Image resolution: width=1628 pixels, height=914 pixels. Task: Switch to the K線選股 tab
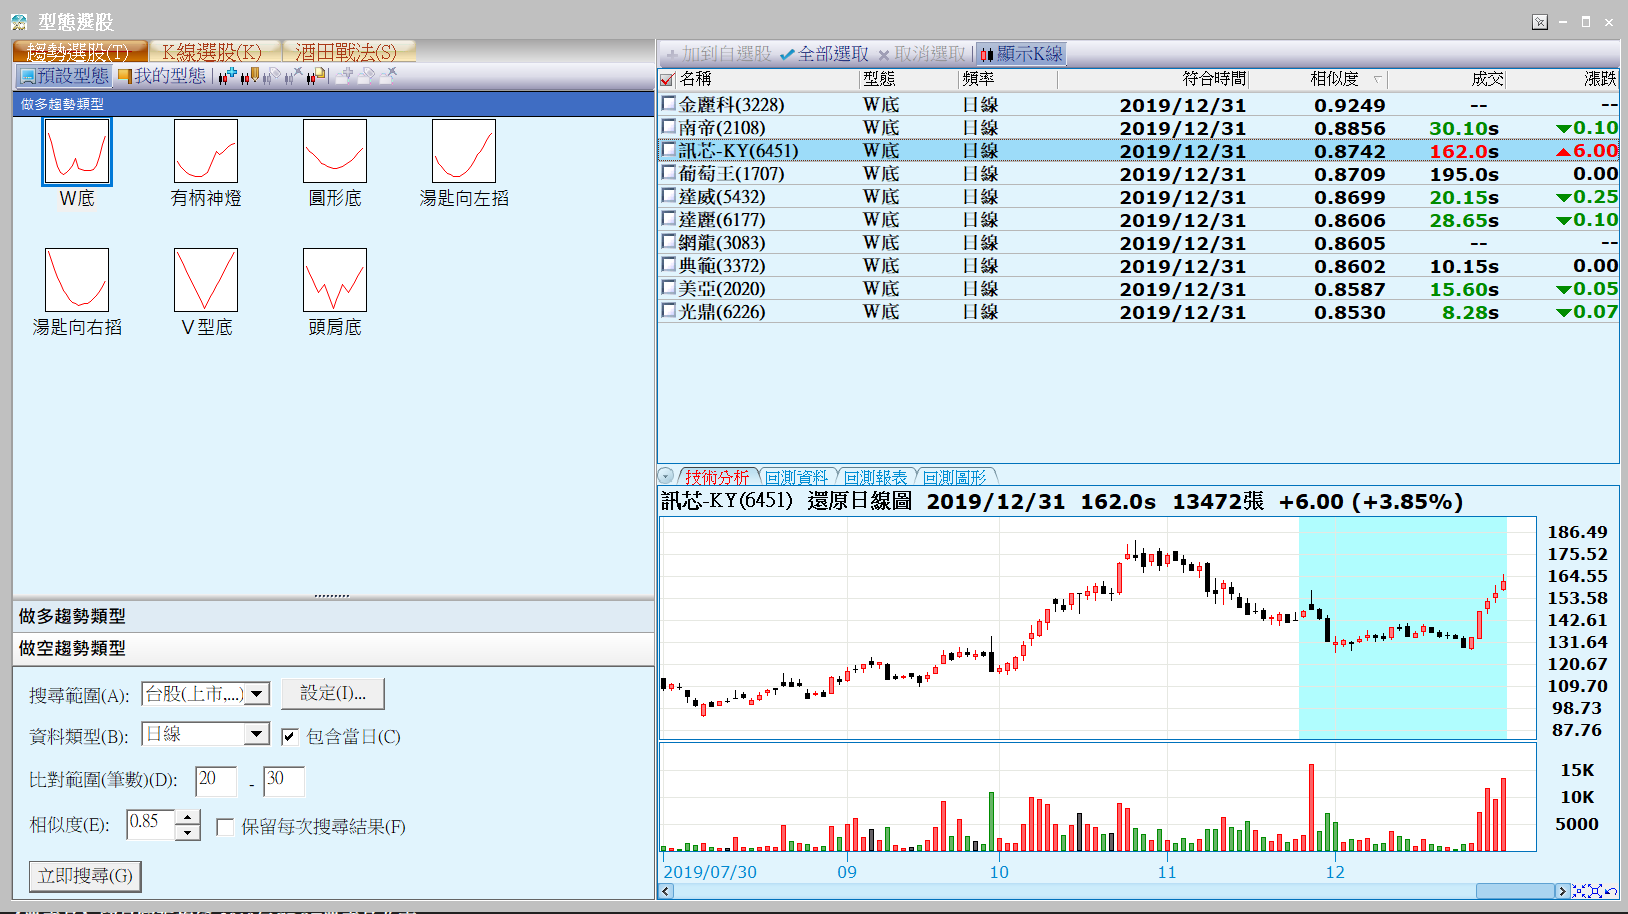coord(212,52)
